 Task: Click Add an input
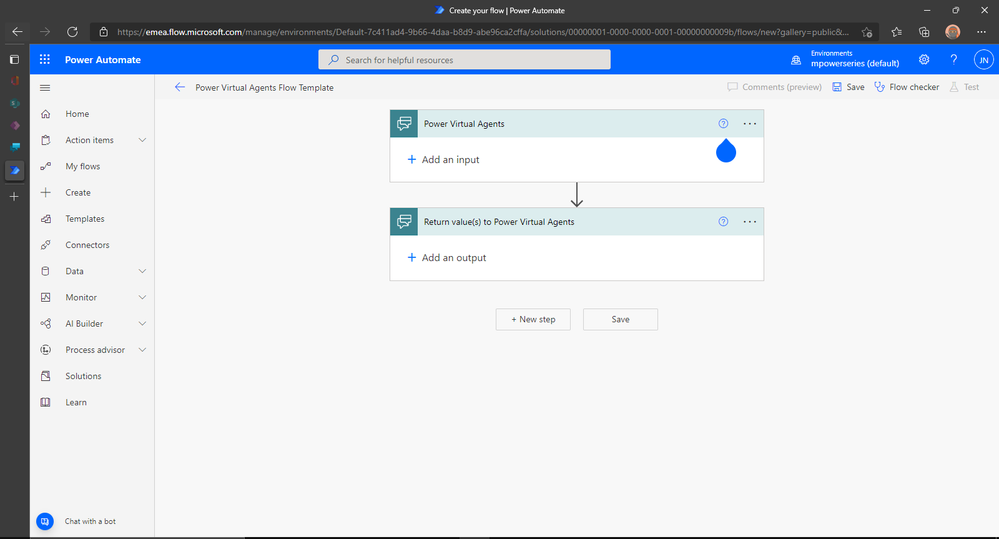(443, 159)
